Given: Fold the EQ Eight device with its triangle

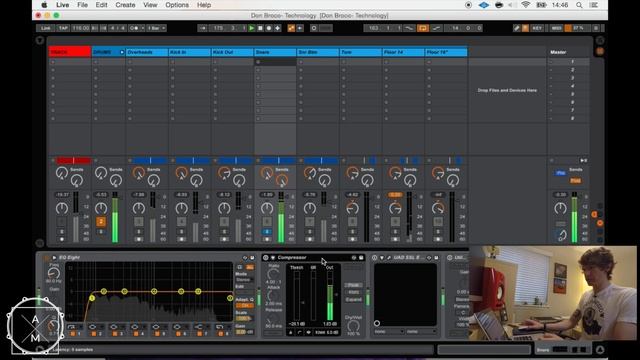Looking at the screenshot, I should pos(54,258).
